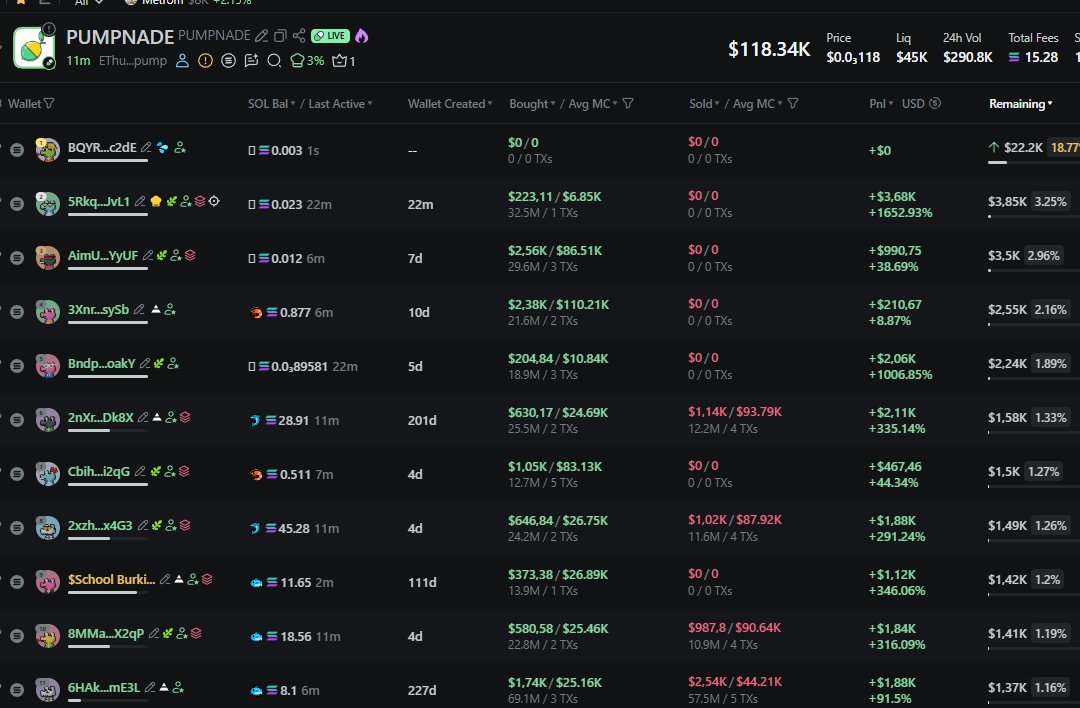Click holding progress bar under 6HAk...mE3L
The width and height of the screenshot is (1080, 708).
[107, 700]
